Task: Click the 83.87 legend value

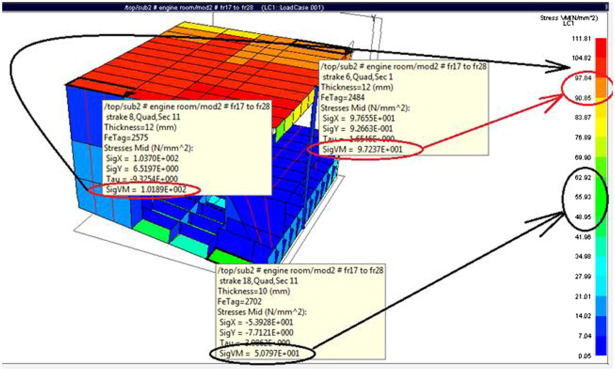Action: point(583,118)
